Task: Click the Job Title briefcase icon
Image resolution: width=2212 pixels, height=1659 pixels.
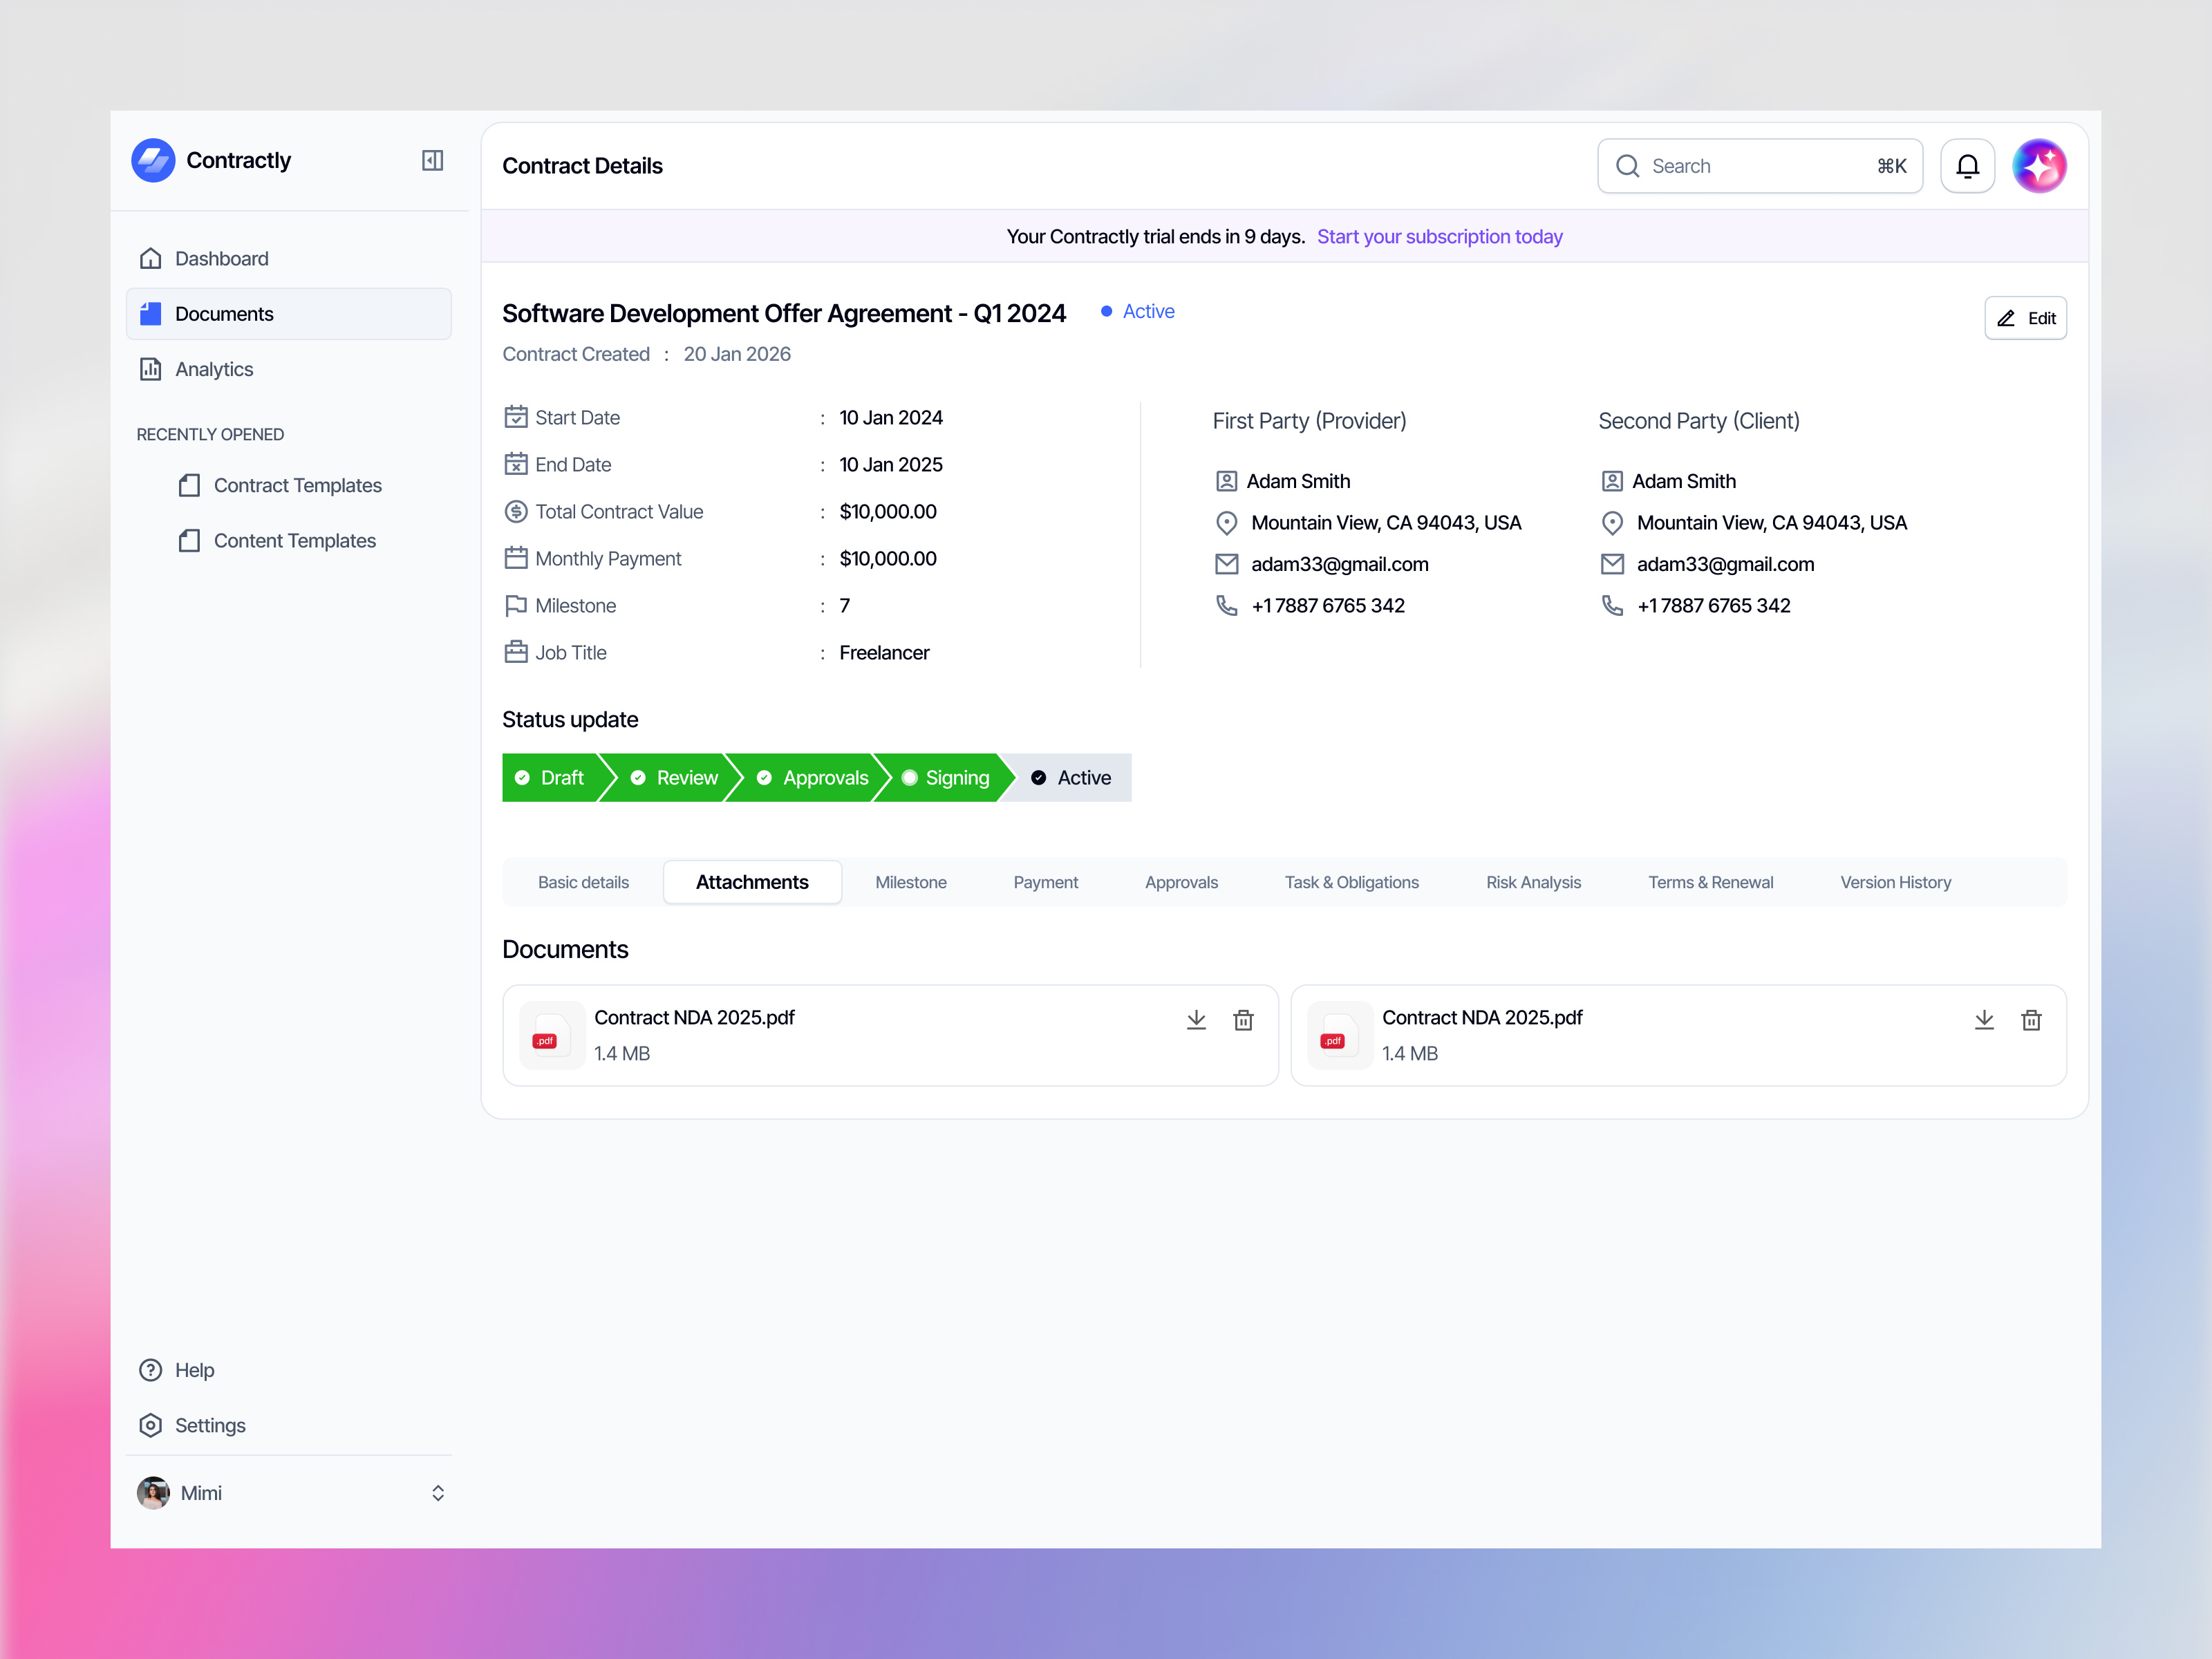Action: pyautogui.click(x=516, y=652)
